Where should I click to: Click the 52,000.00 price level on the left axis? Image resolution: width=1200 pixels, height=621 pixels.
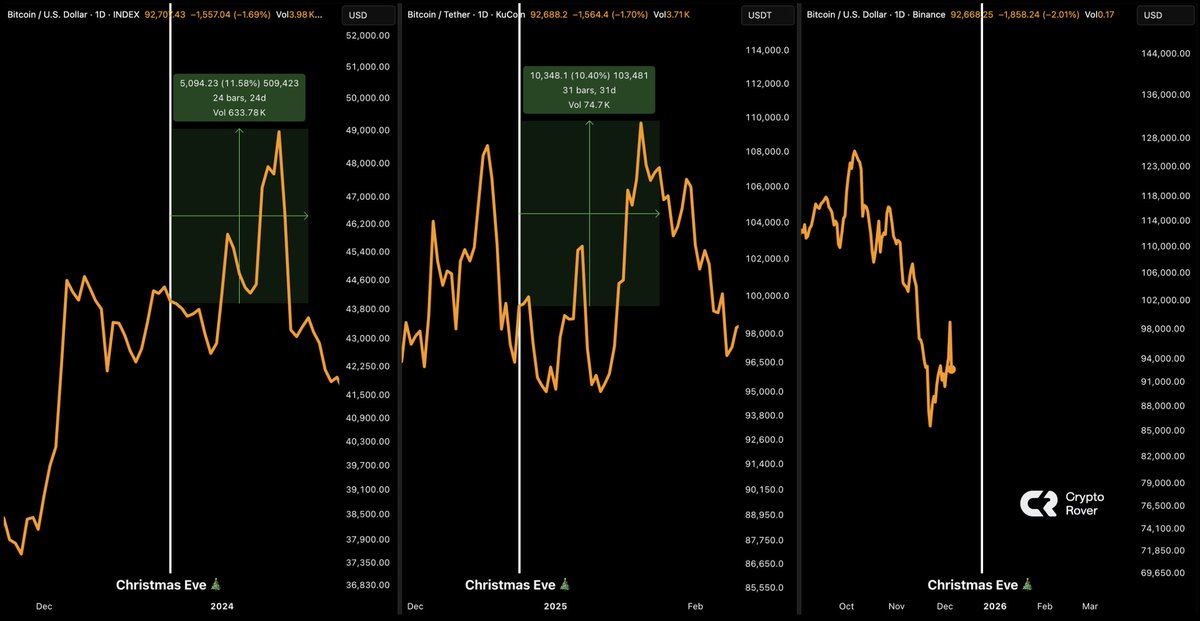coord(367,36)
